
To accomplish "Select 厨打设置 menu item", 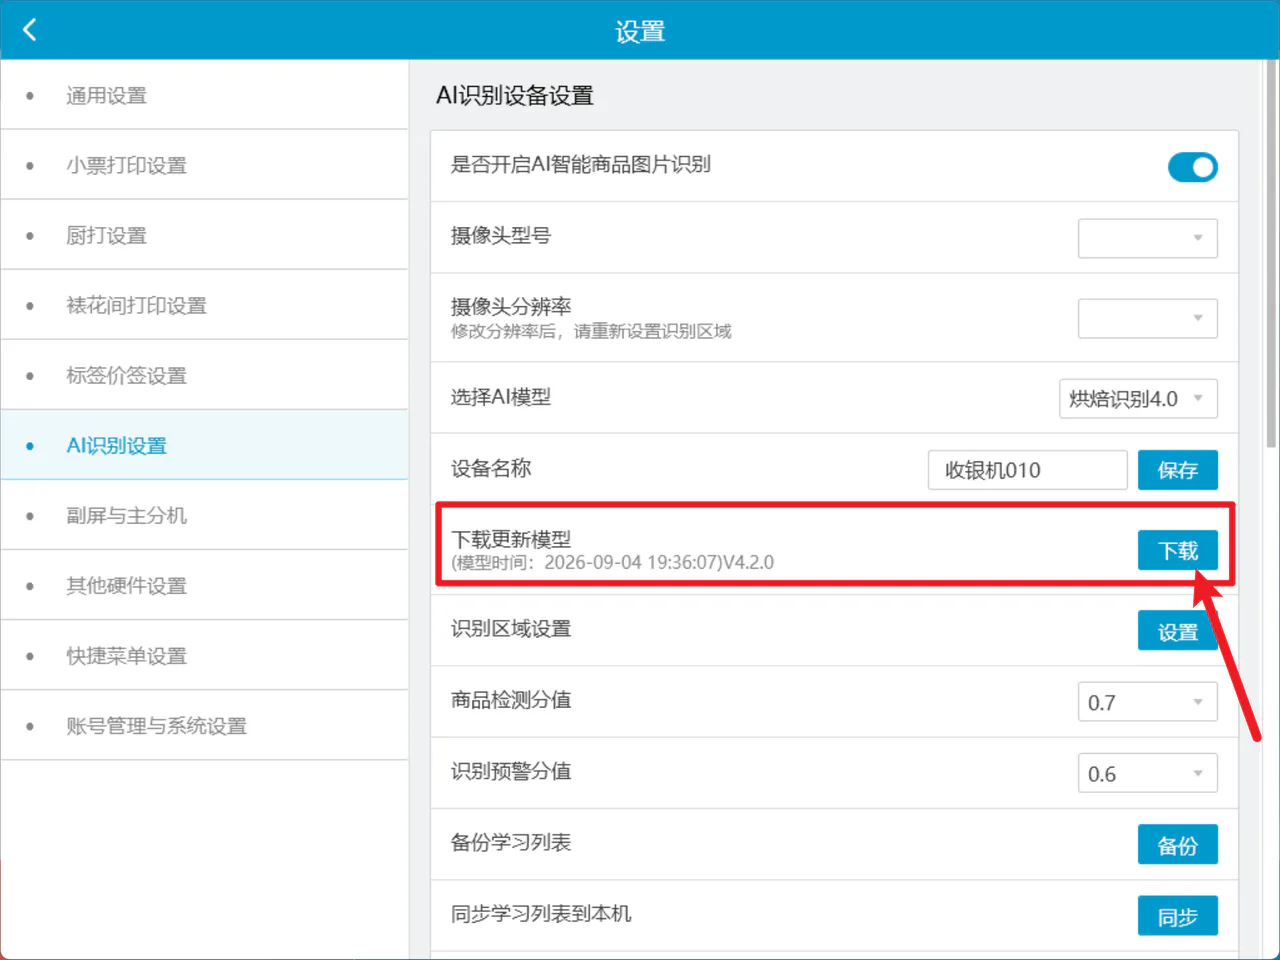I will (204, 235).
